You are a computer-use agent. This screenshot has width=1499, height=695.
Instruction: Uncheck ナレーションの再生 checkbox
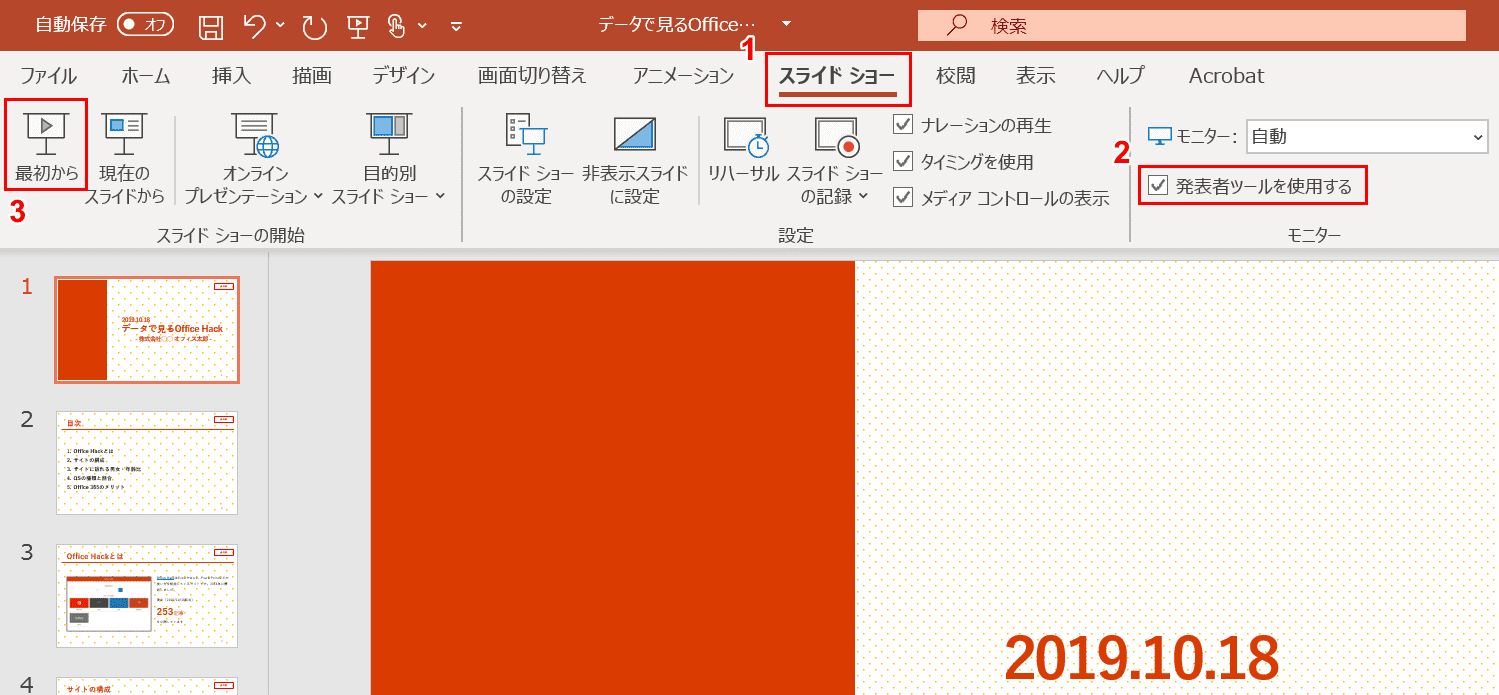[x=904, y=125]
